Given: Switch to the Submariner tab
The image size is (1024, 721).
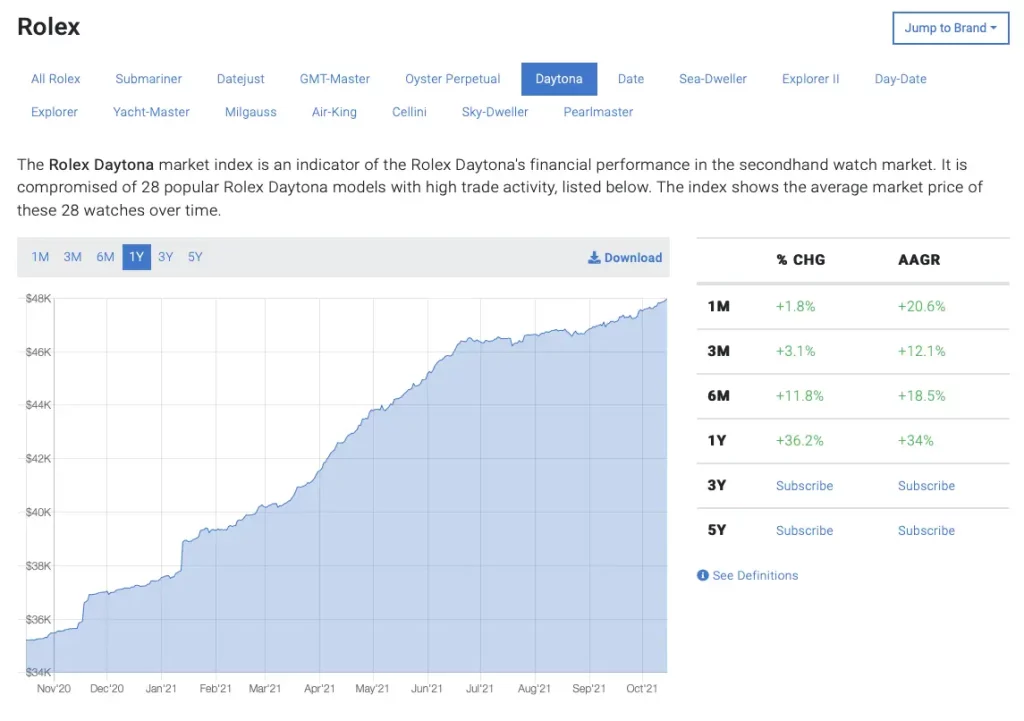Looking at the screenshot, I should point(148,79).
